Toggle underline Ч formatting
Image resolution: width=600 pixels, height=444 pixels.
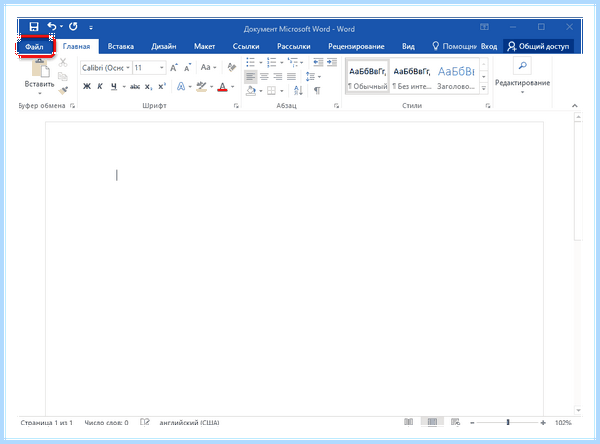pyautogui.click(x=114, y=87)
